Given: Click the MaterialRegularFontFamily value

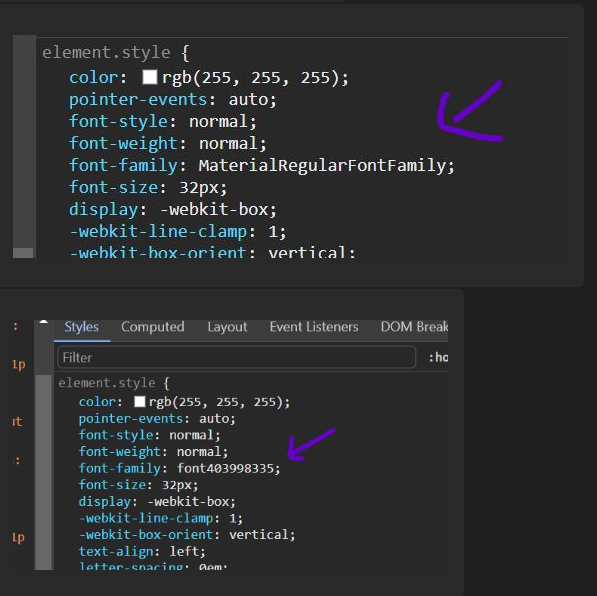Looking at the screenshot, I should click(322, 165).
